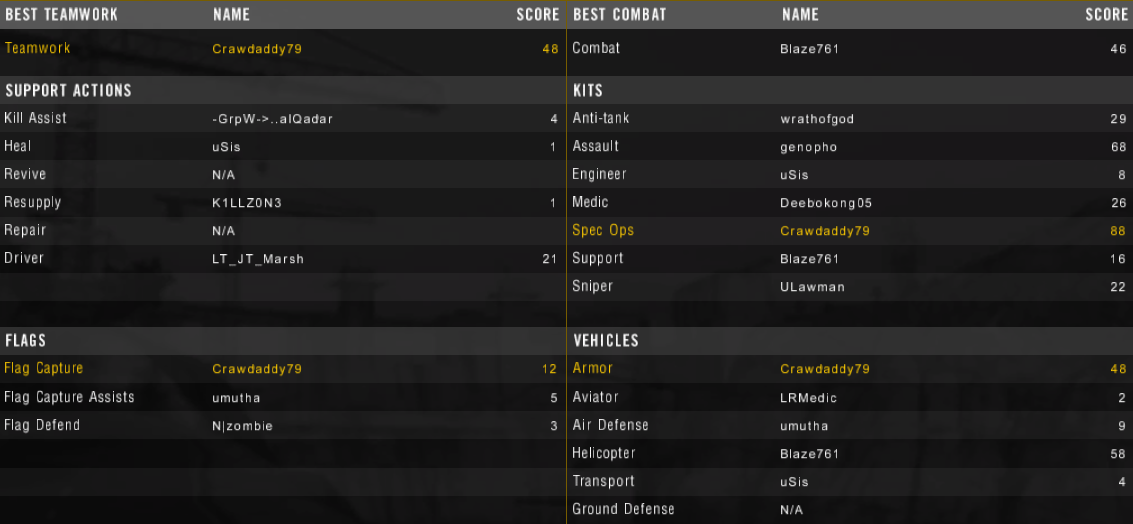Click the Best Combat column header
Image resolution: width=1133 pixels, height=524 pixels.
(x=619, y=14)
